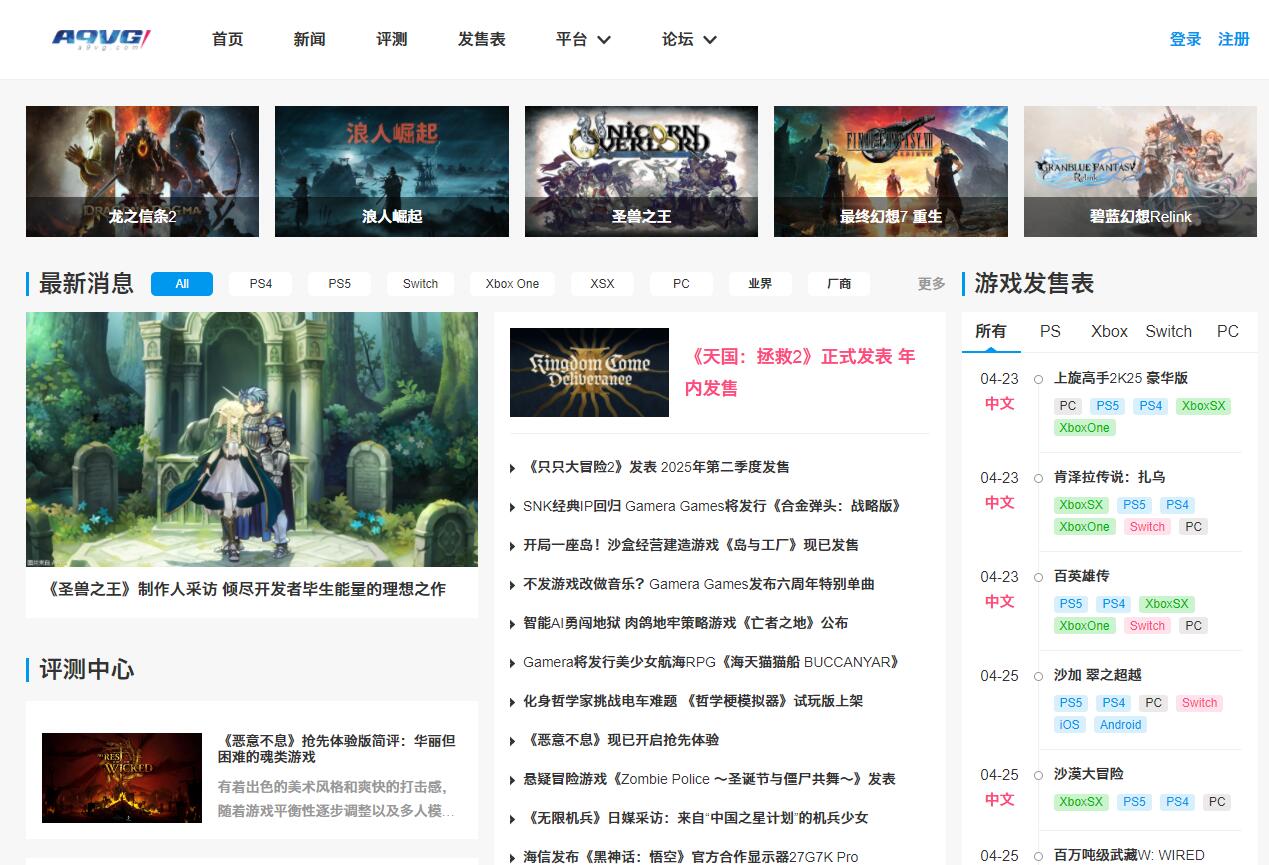Click the iOS tag under 沙加 翠之超越
This screenshot has width=1269, height=865.
(1069, 725)
